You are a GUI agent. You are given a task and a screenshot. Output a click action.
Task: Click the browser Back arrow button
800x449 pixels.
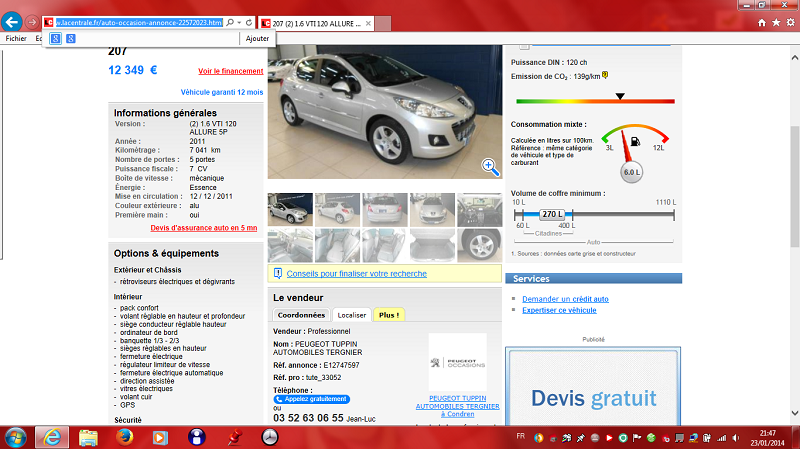point(12,22)
